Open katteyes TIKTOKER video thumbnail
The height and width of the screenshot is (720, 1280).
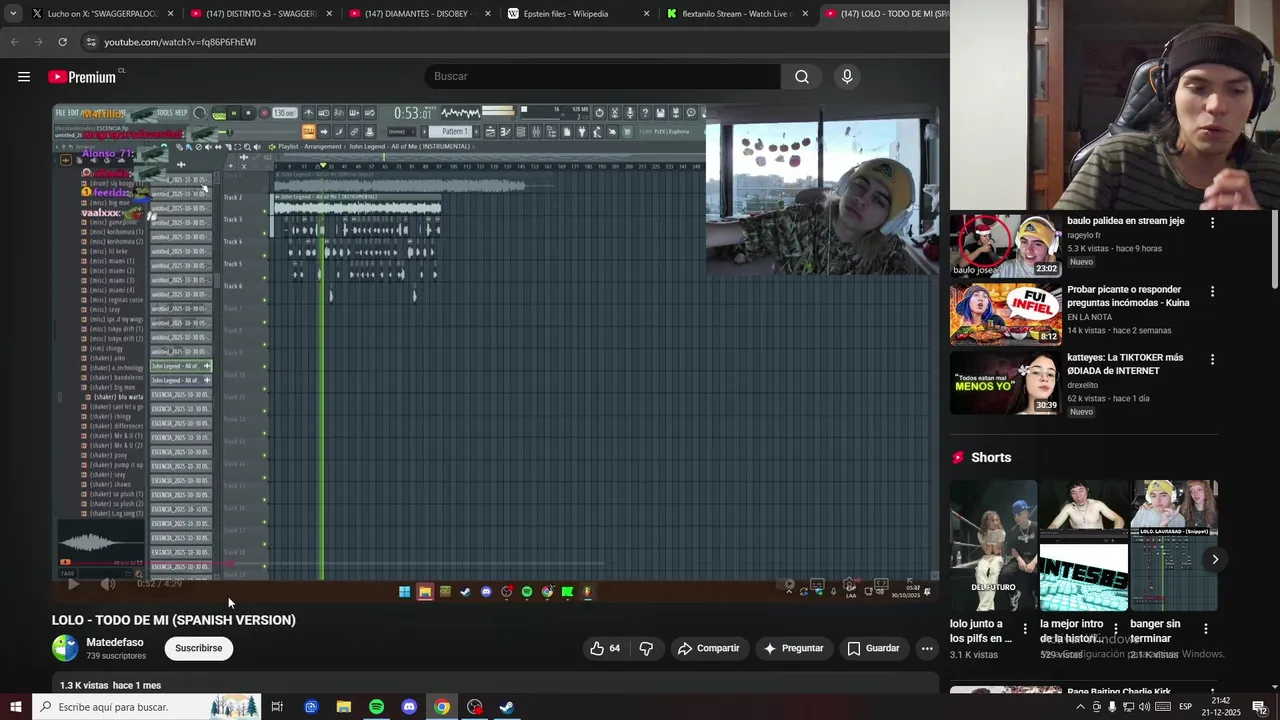click(1005, 383)
